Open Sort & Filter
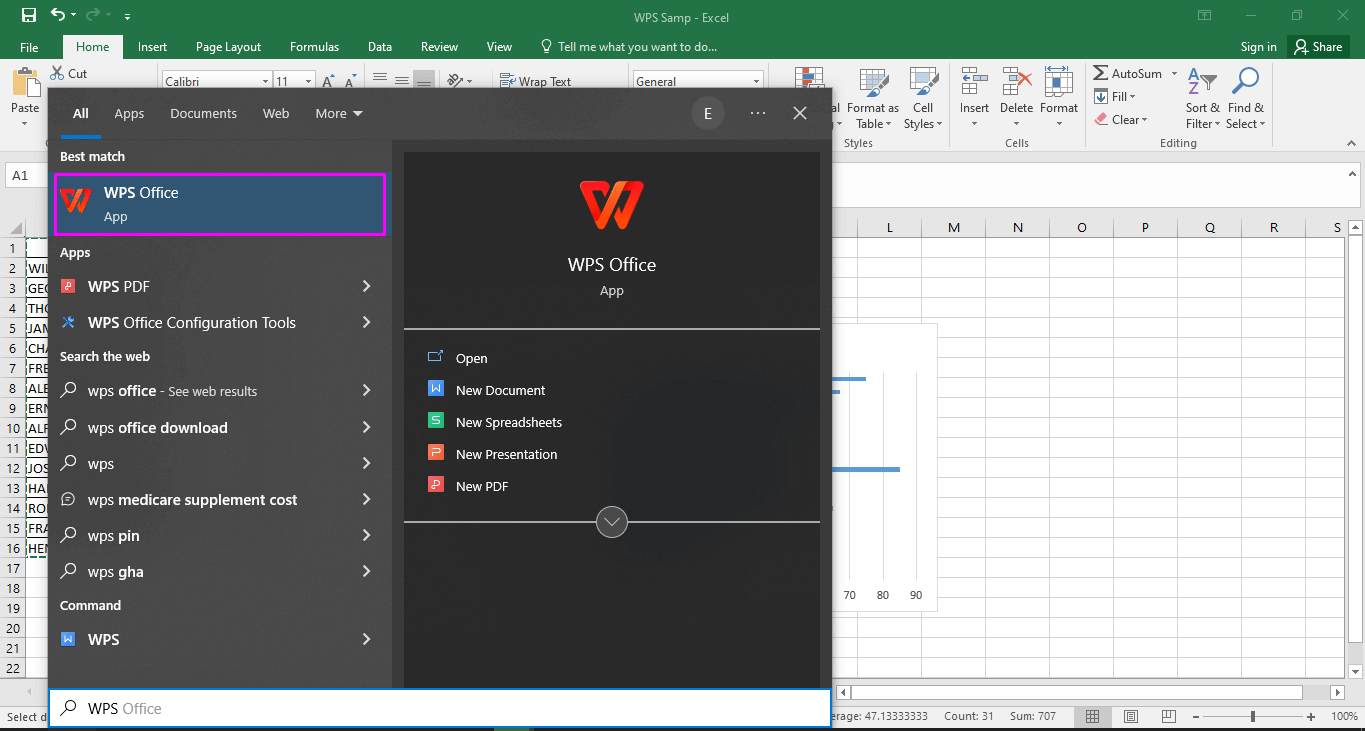 click(1201, 99)
